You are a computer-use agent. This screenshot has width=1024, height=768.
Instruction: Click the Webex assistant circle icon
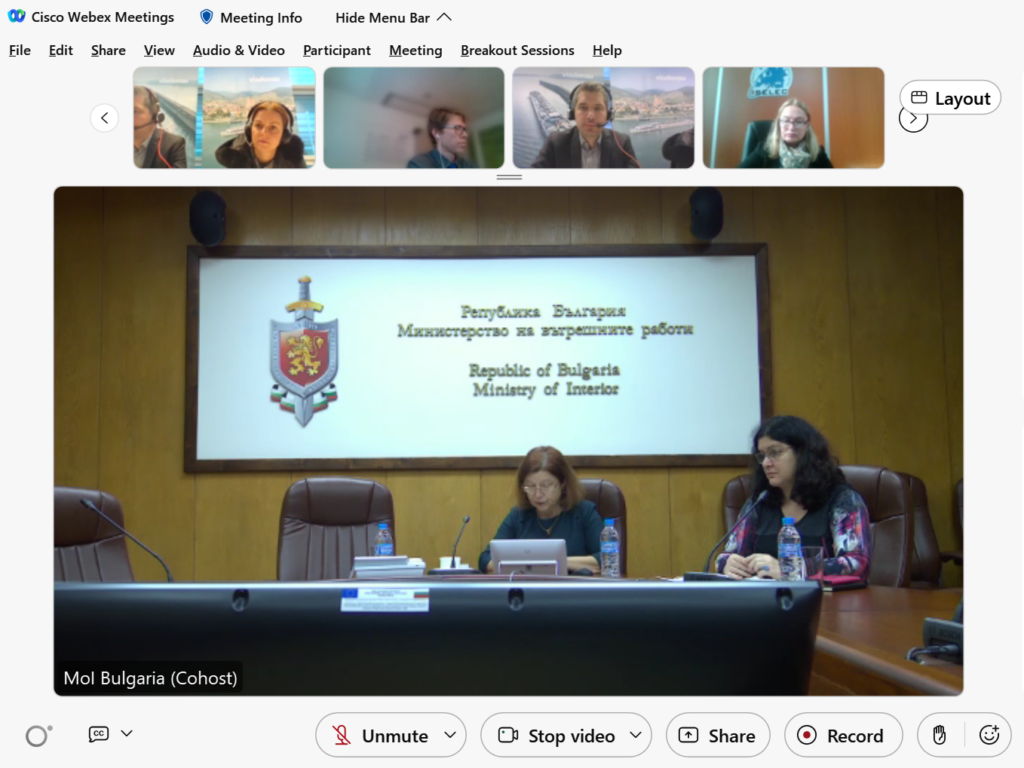[38, 736]
